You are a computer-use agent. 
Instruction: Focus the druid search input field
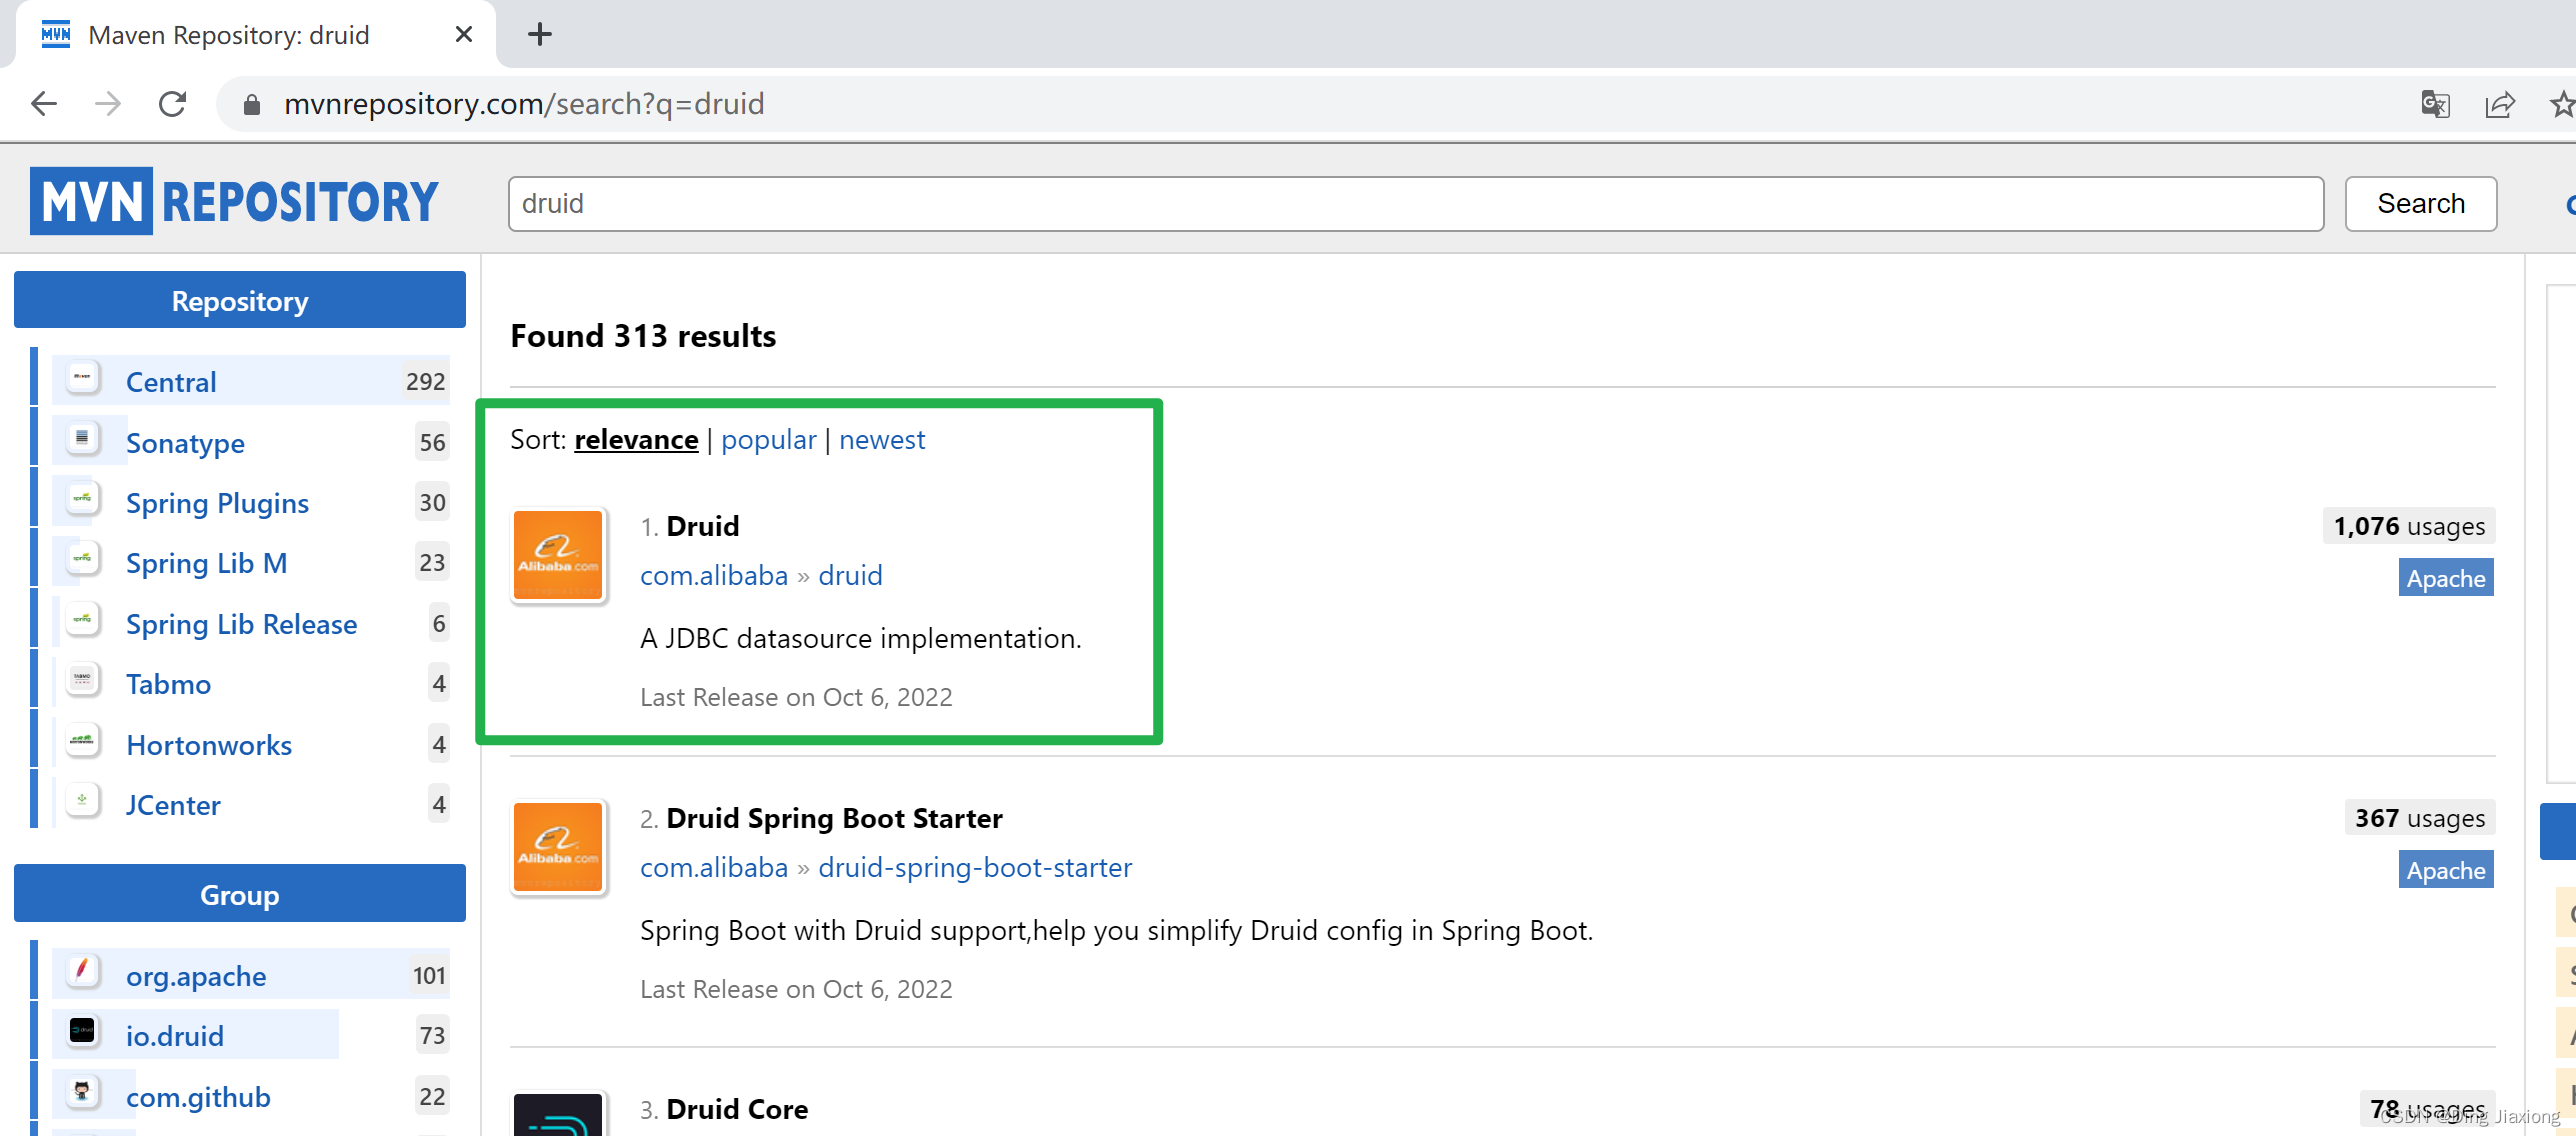[1415, 204]
